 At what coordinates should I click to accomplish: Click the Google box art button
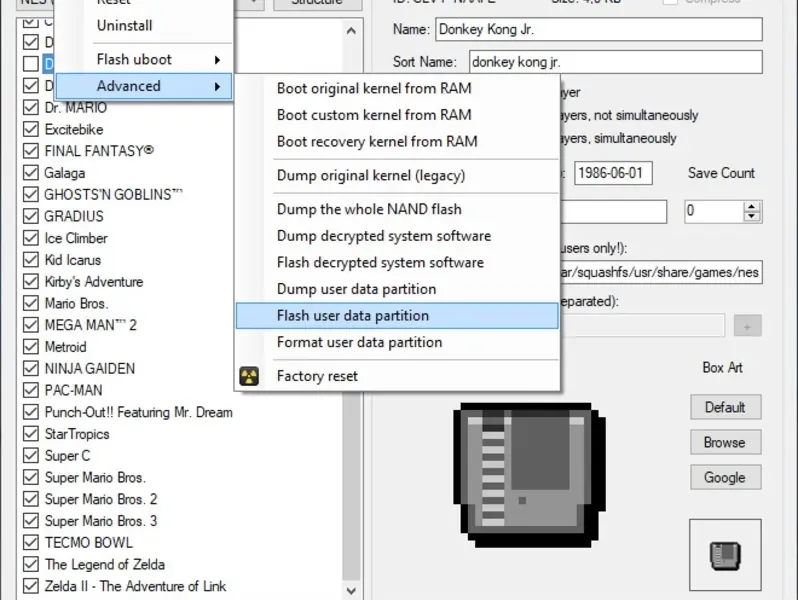coord(725,477)
